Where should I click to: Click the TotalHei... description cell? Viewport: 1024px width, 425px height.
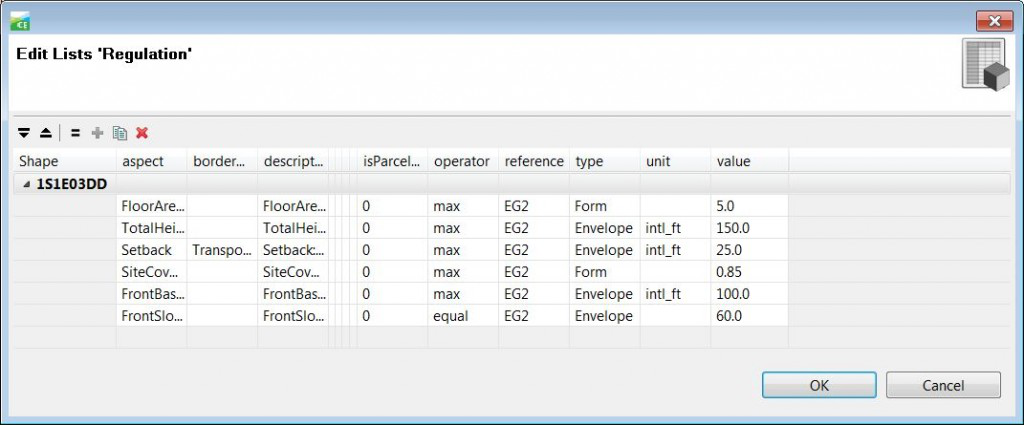[293, 228]
